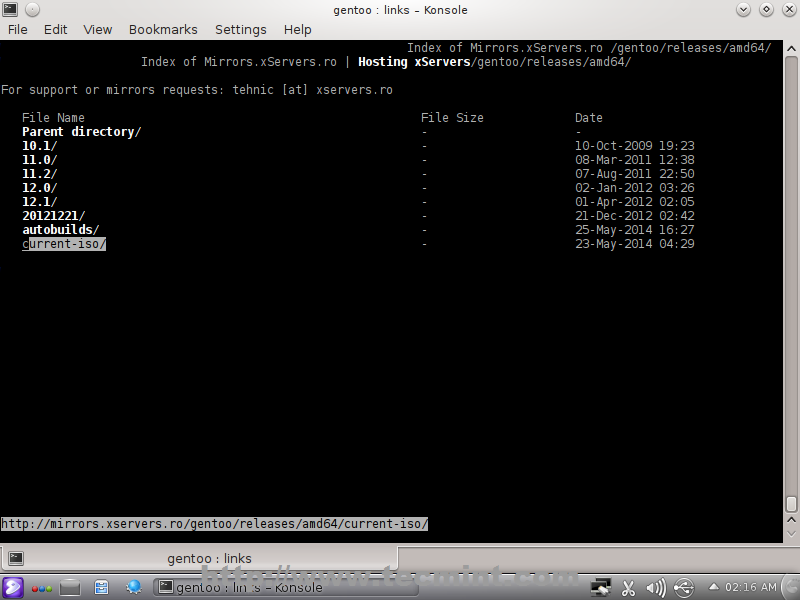Click the screen sharing tray icon
This screenshot has height=600, width=800.
point(600,588)
